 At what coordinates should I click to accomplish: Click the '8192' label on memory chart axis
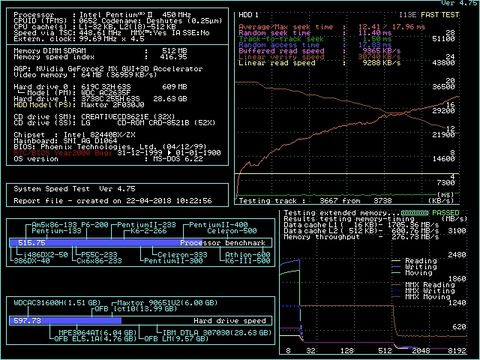point(457,351)
